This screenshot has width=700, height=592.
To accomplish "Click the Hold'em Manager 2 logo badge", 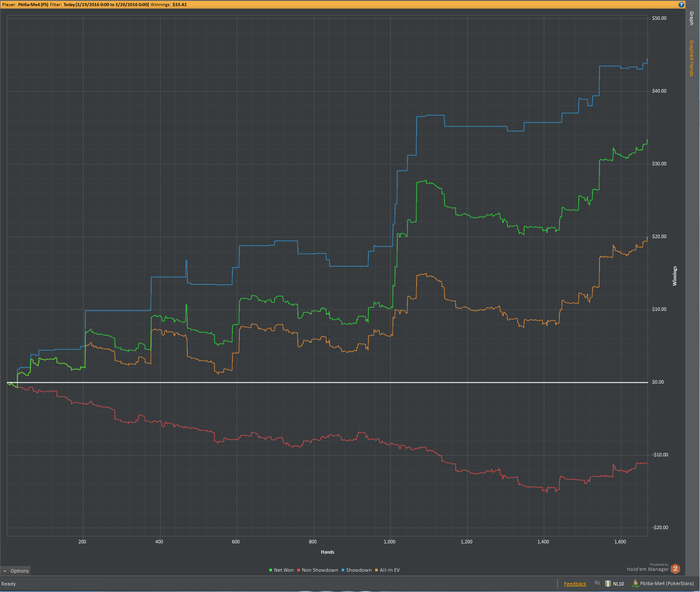I will point(675,569).
